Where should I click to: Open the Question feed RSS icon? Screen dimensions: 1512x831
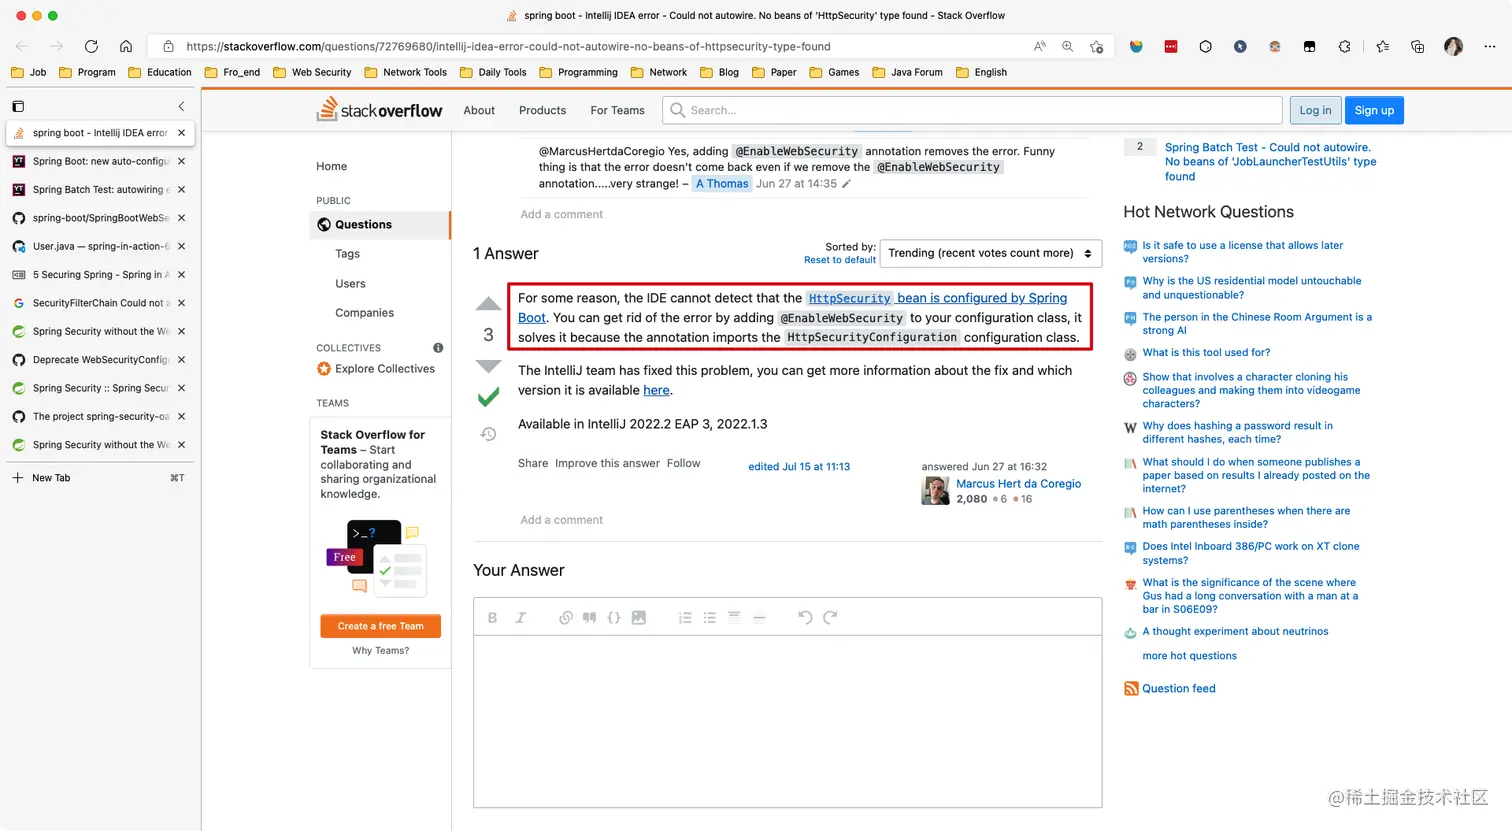1131,688
